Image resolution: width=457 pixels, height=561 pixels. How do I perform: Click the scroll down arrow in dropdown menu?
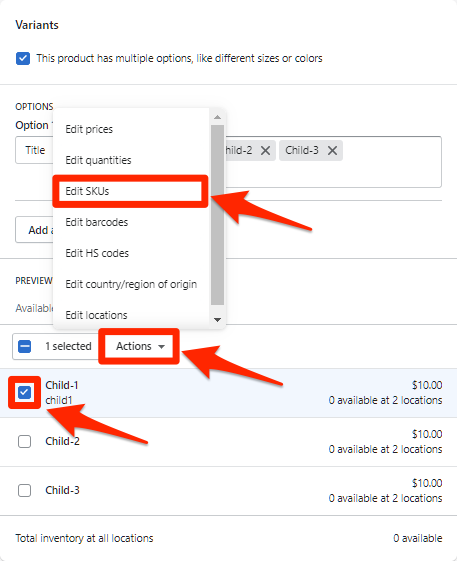(217, 320)
